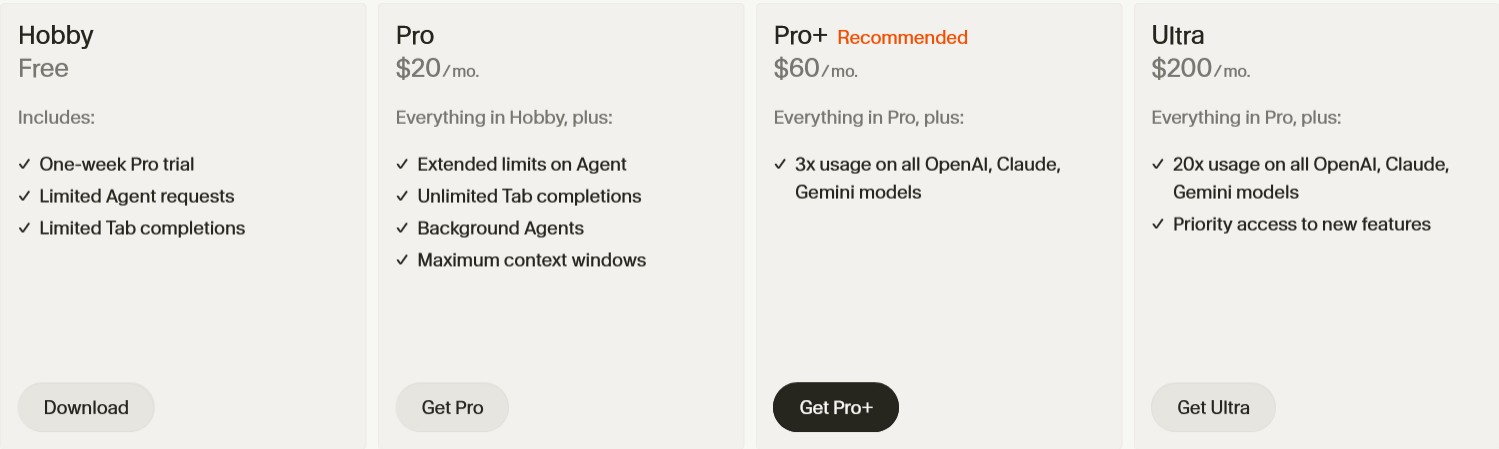Click checkmark beside Priority access to new features
This screenshot has width=1499, height=449.
tap(1158, 224)
